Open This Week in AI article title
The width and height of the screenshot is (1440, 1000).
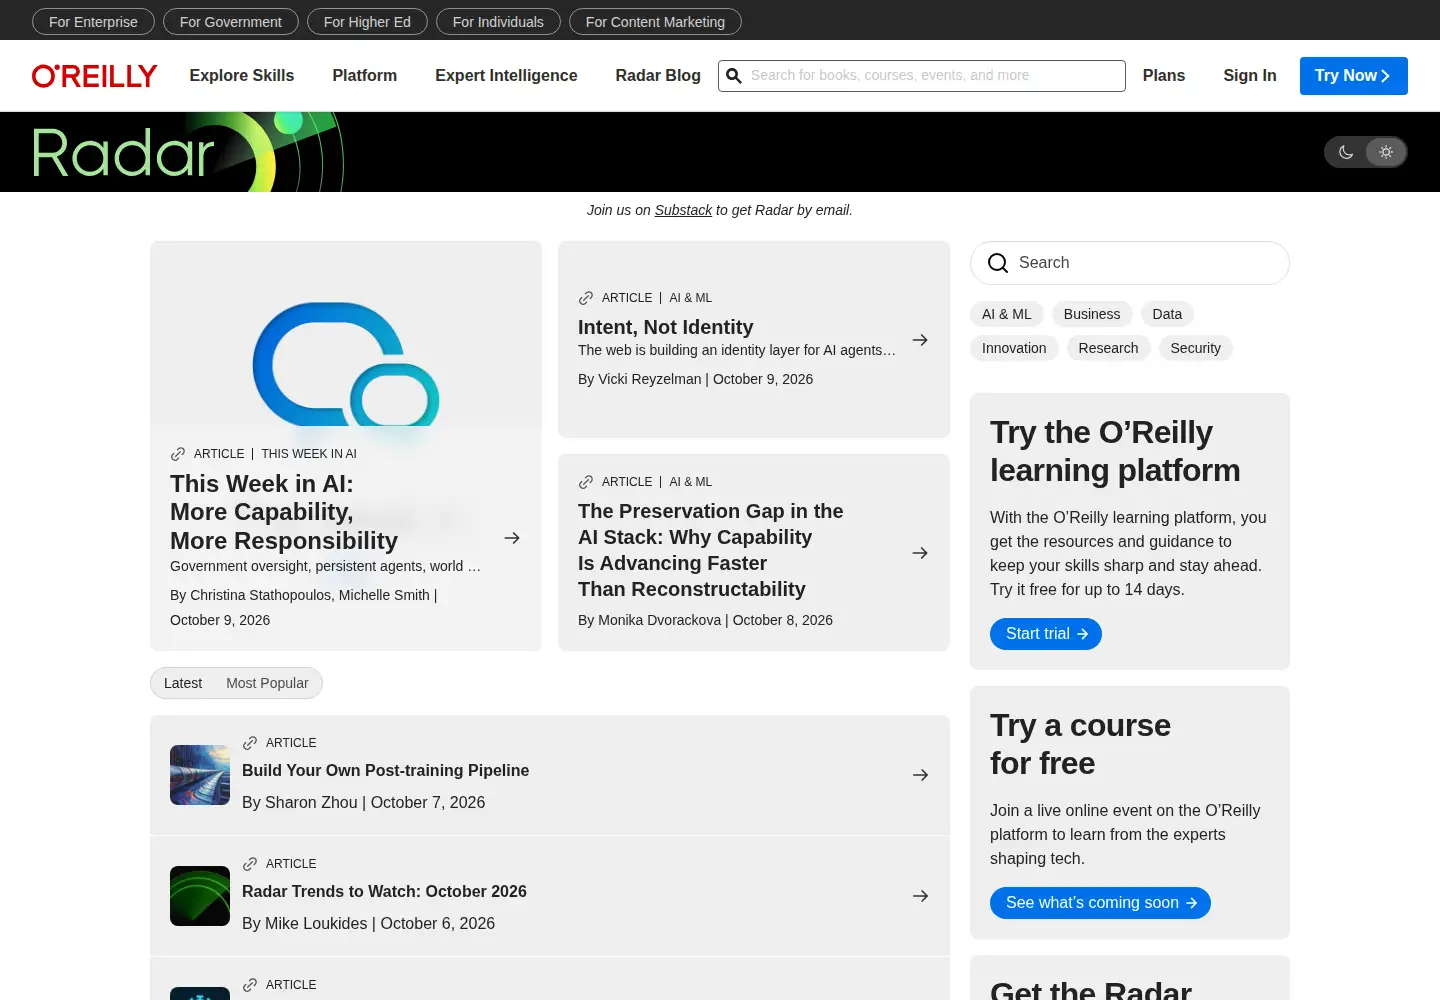[x=284, y=512]
